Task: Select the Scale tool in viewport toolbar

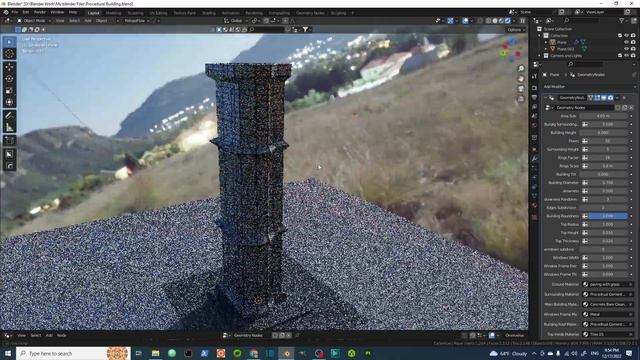Action: point(9,91)
